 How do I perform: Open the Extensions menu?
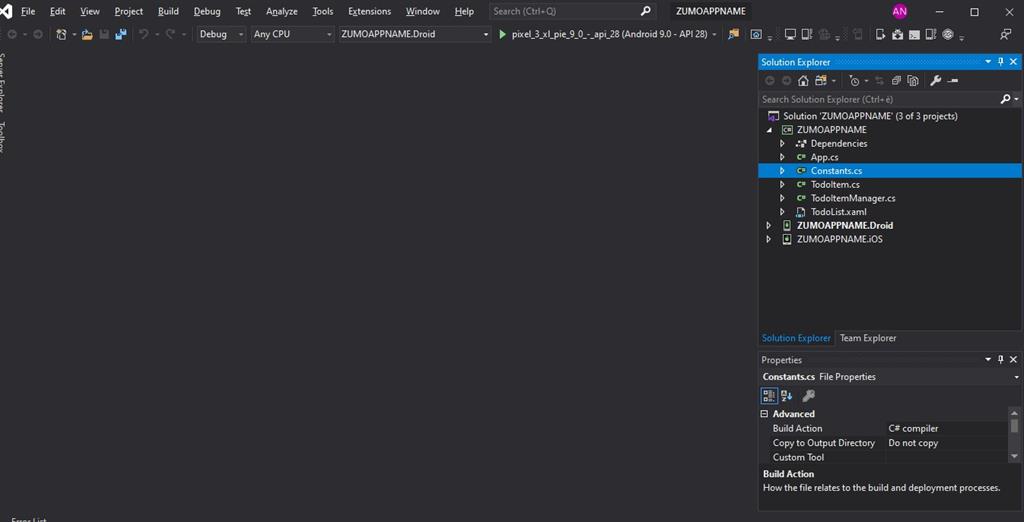370,11
